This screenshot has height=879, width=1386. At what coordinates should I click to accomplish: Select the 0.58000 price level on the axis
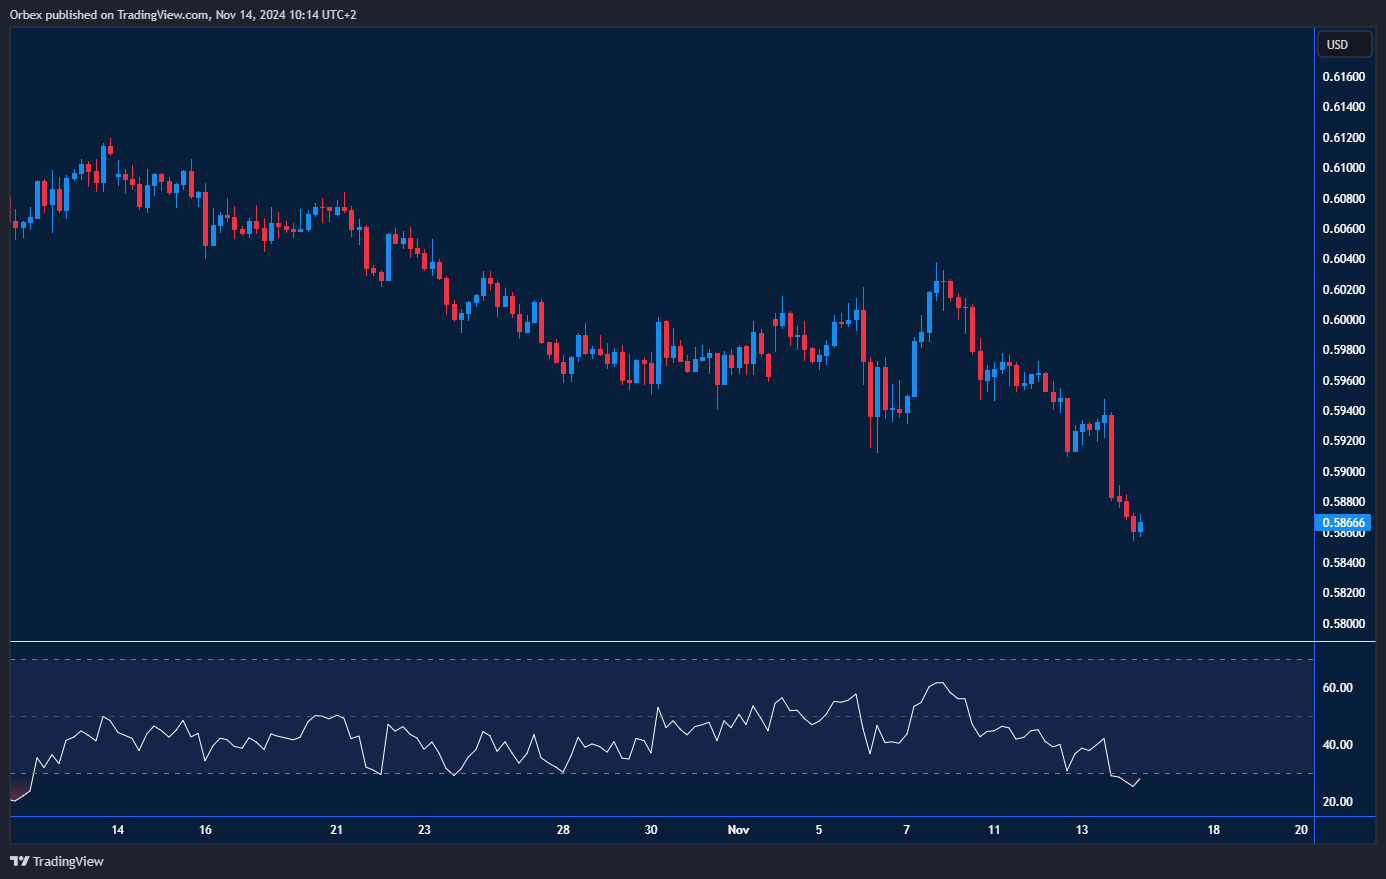click(1343, 623)
